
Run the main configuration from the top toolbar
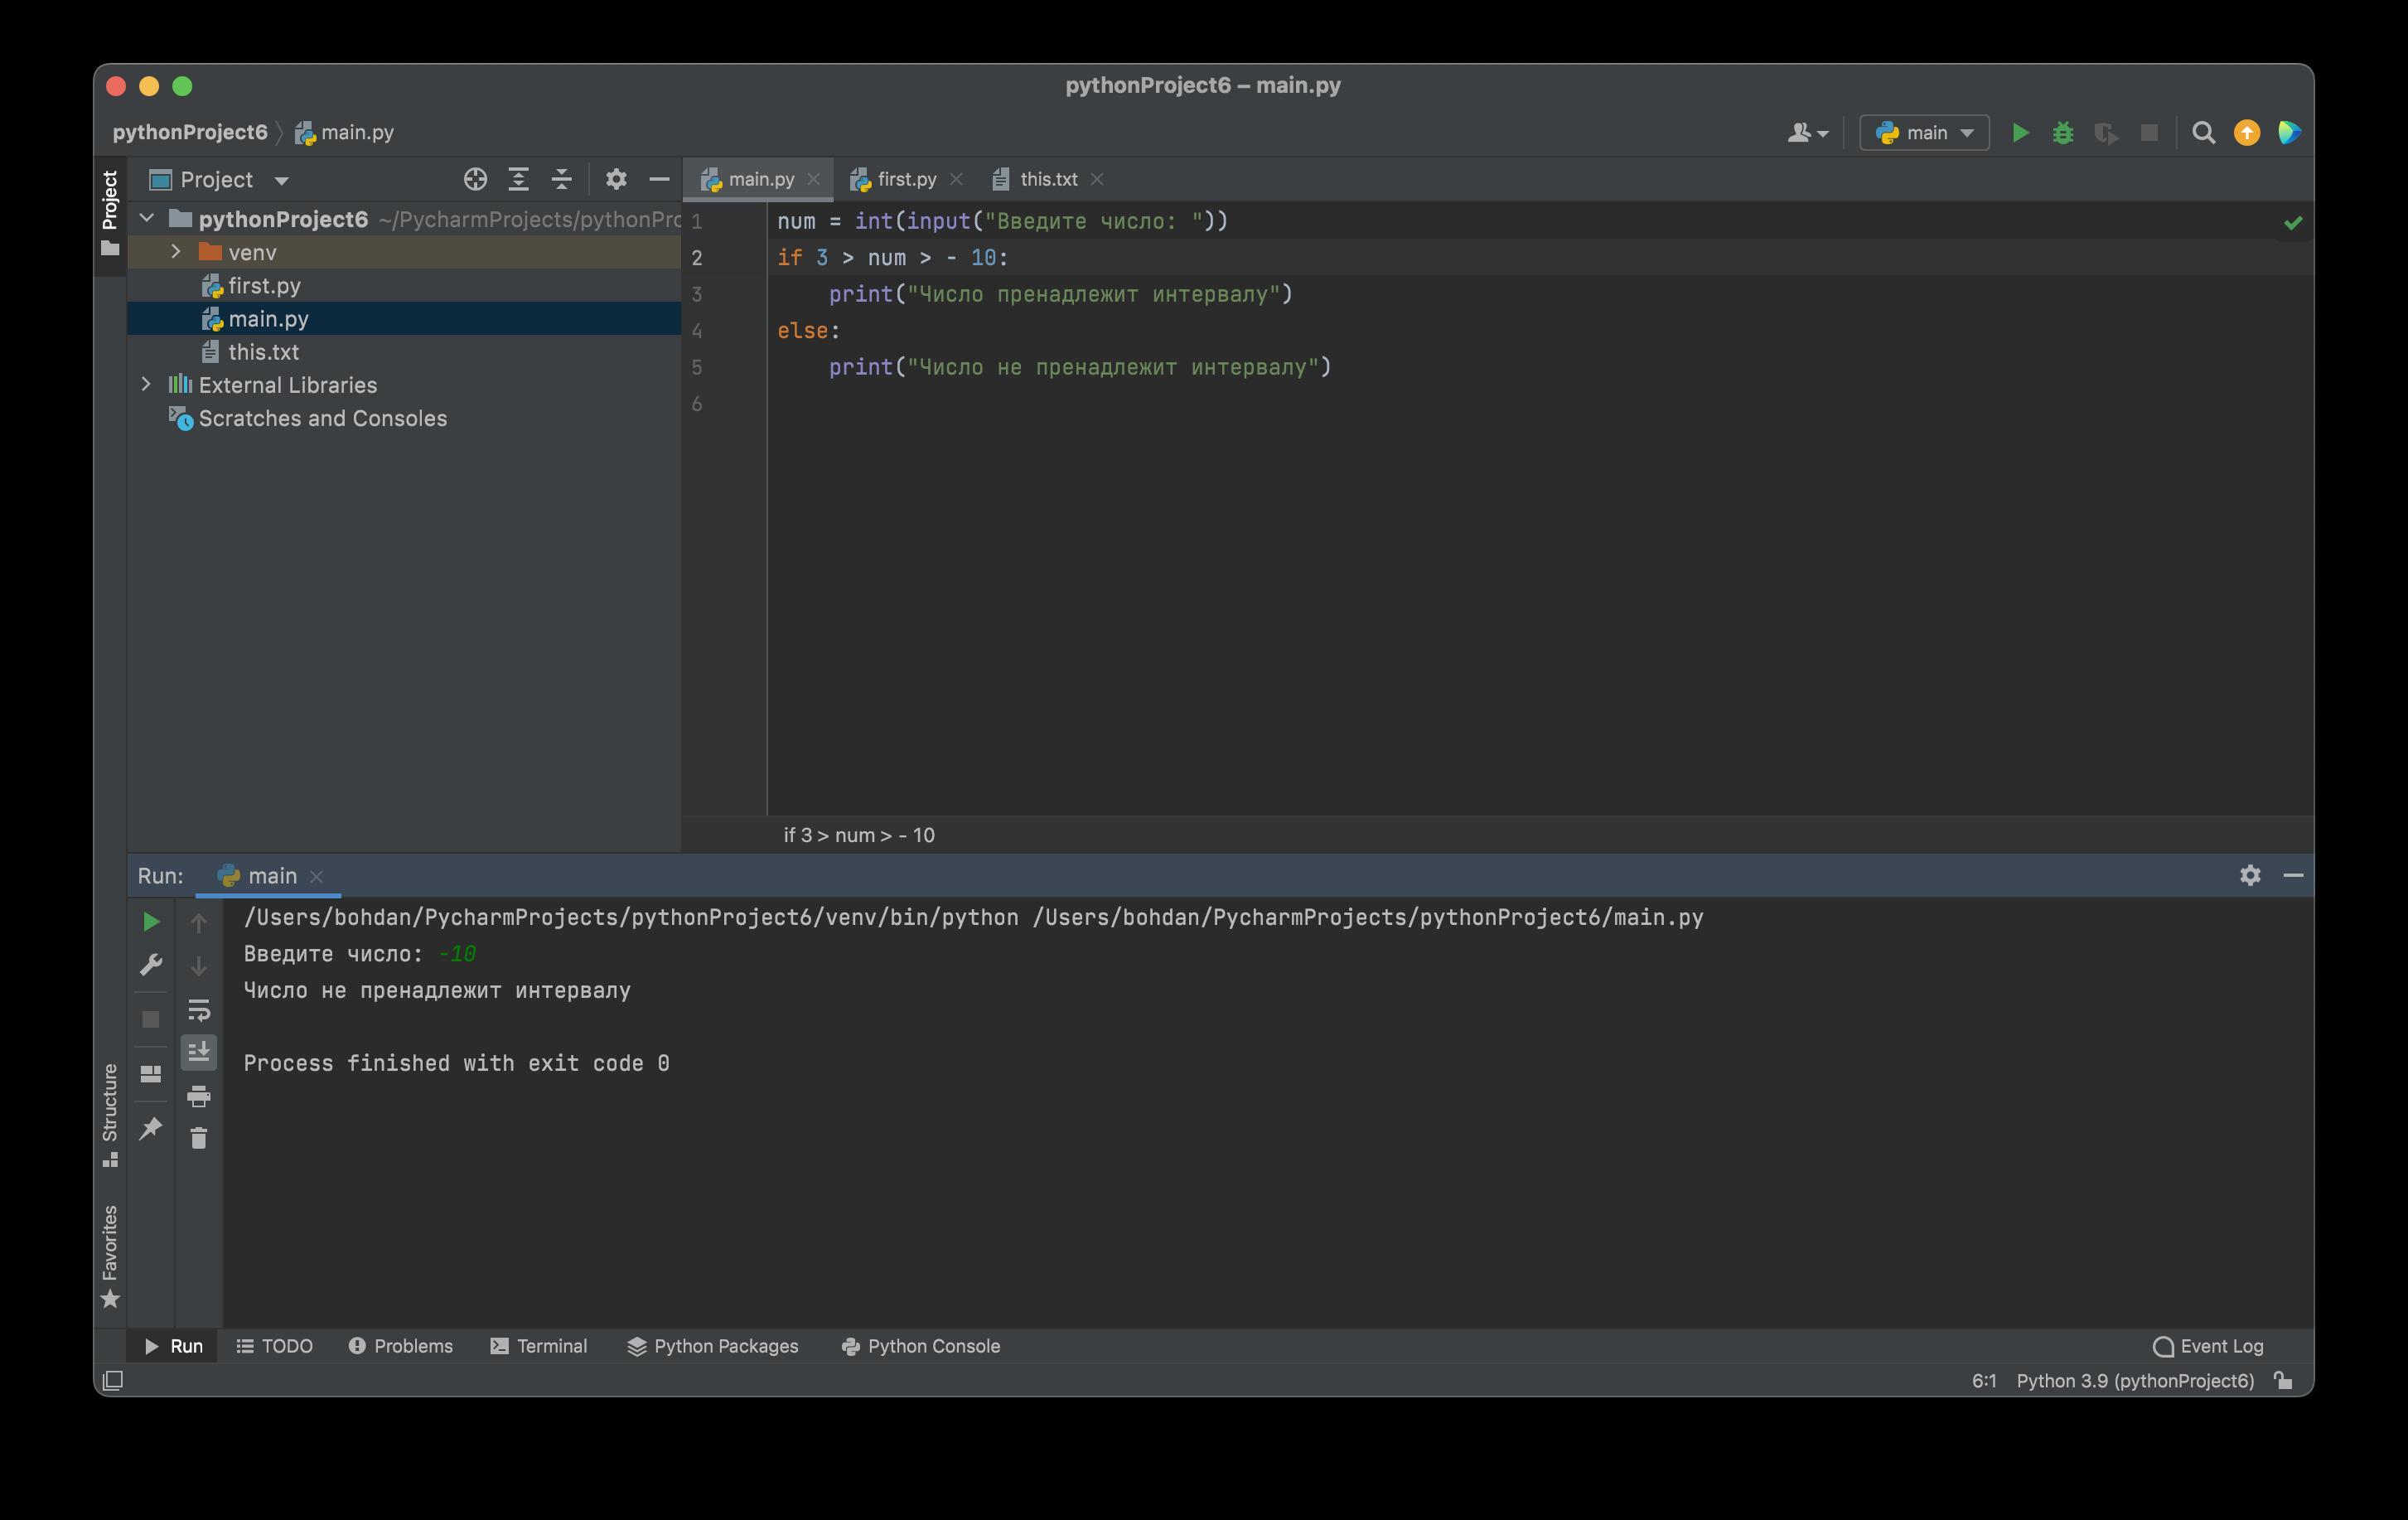[x=2020, y=133]
